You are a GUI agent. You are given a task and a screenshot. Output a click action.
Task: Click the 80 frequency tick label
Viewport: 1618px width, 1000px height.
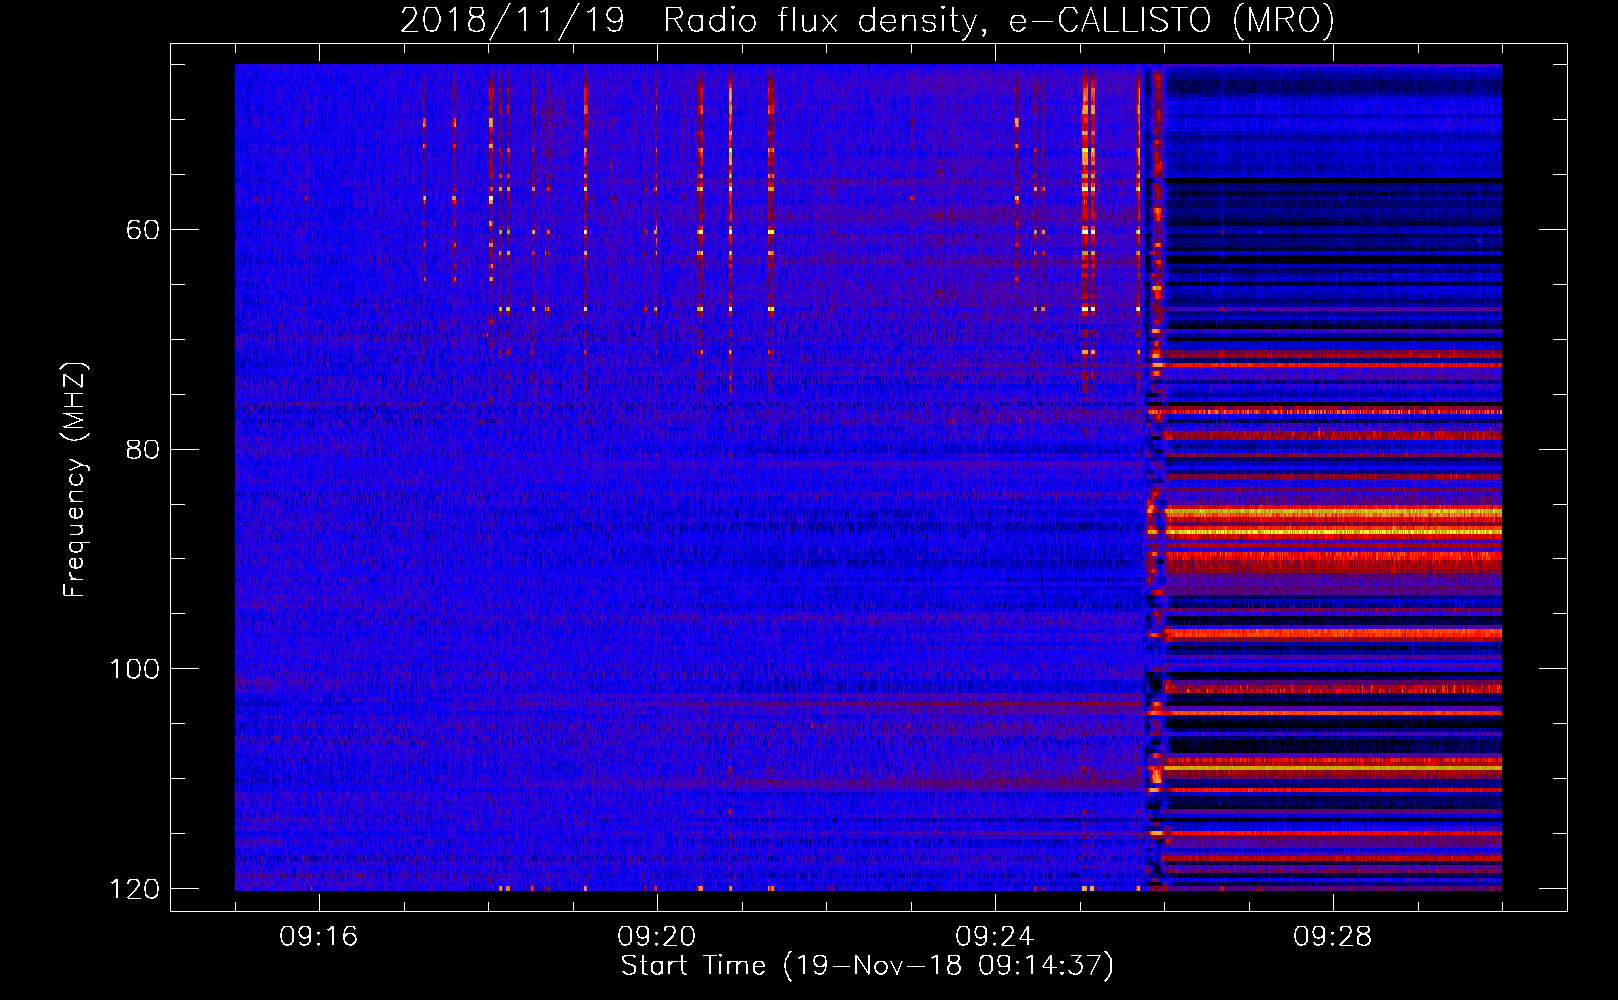point(142,449)
